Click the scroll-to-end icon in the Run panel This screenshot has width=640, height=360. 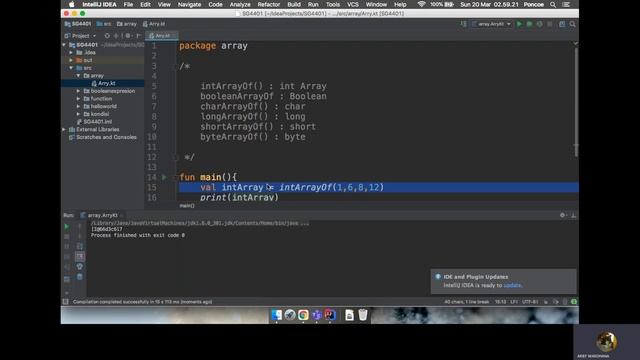[x=80, y=256]
